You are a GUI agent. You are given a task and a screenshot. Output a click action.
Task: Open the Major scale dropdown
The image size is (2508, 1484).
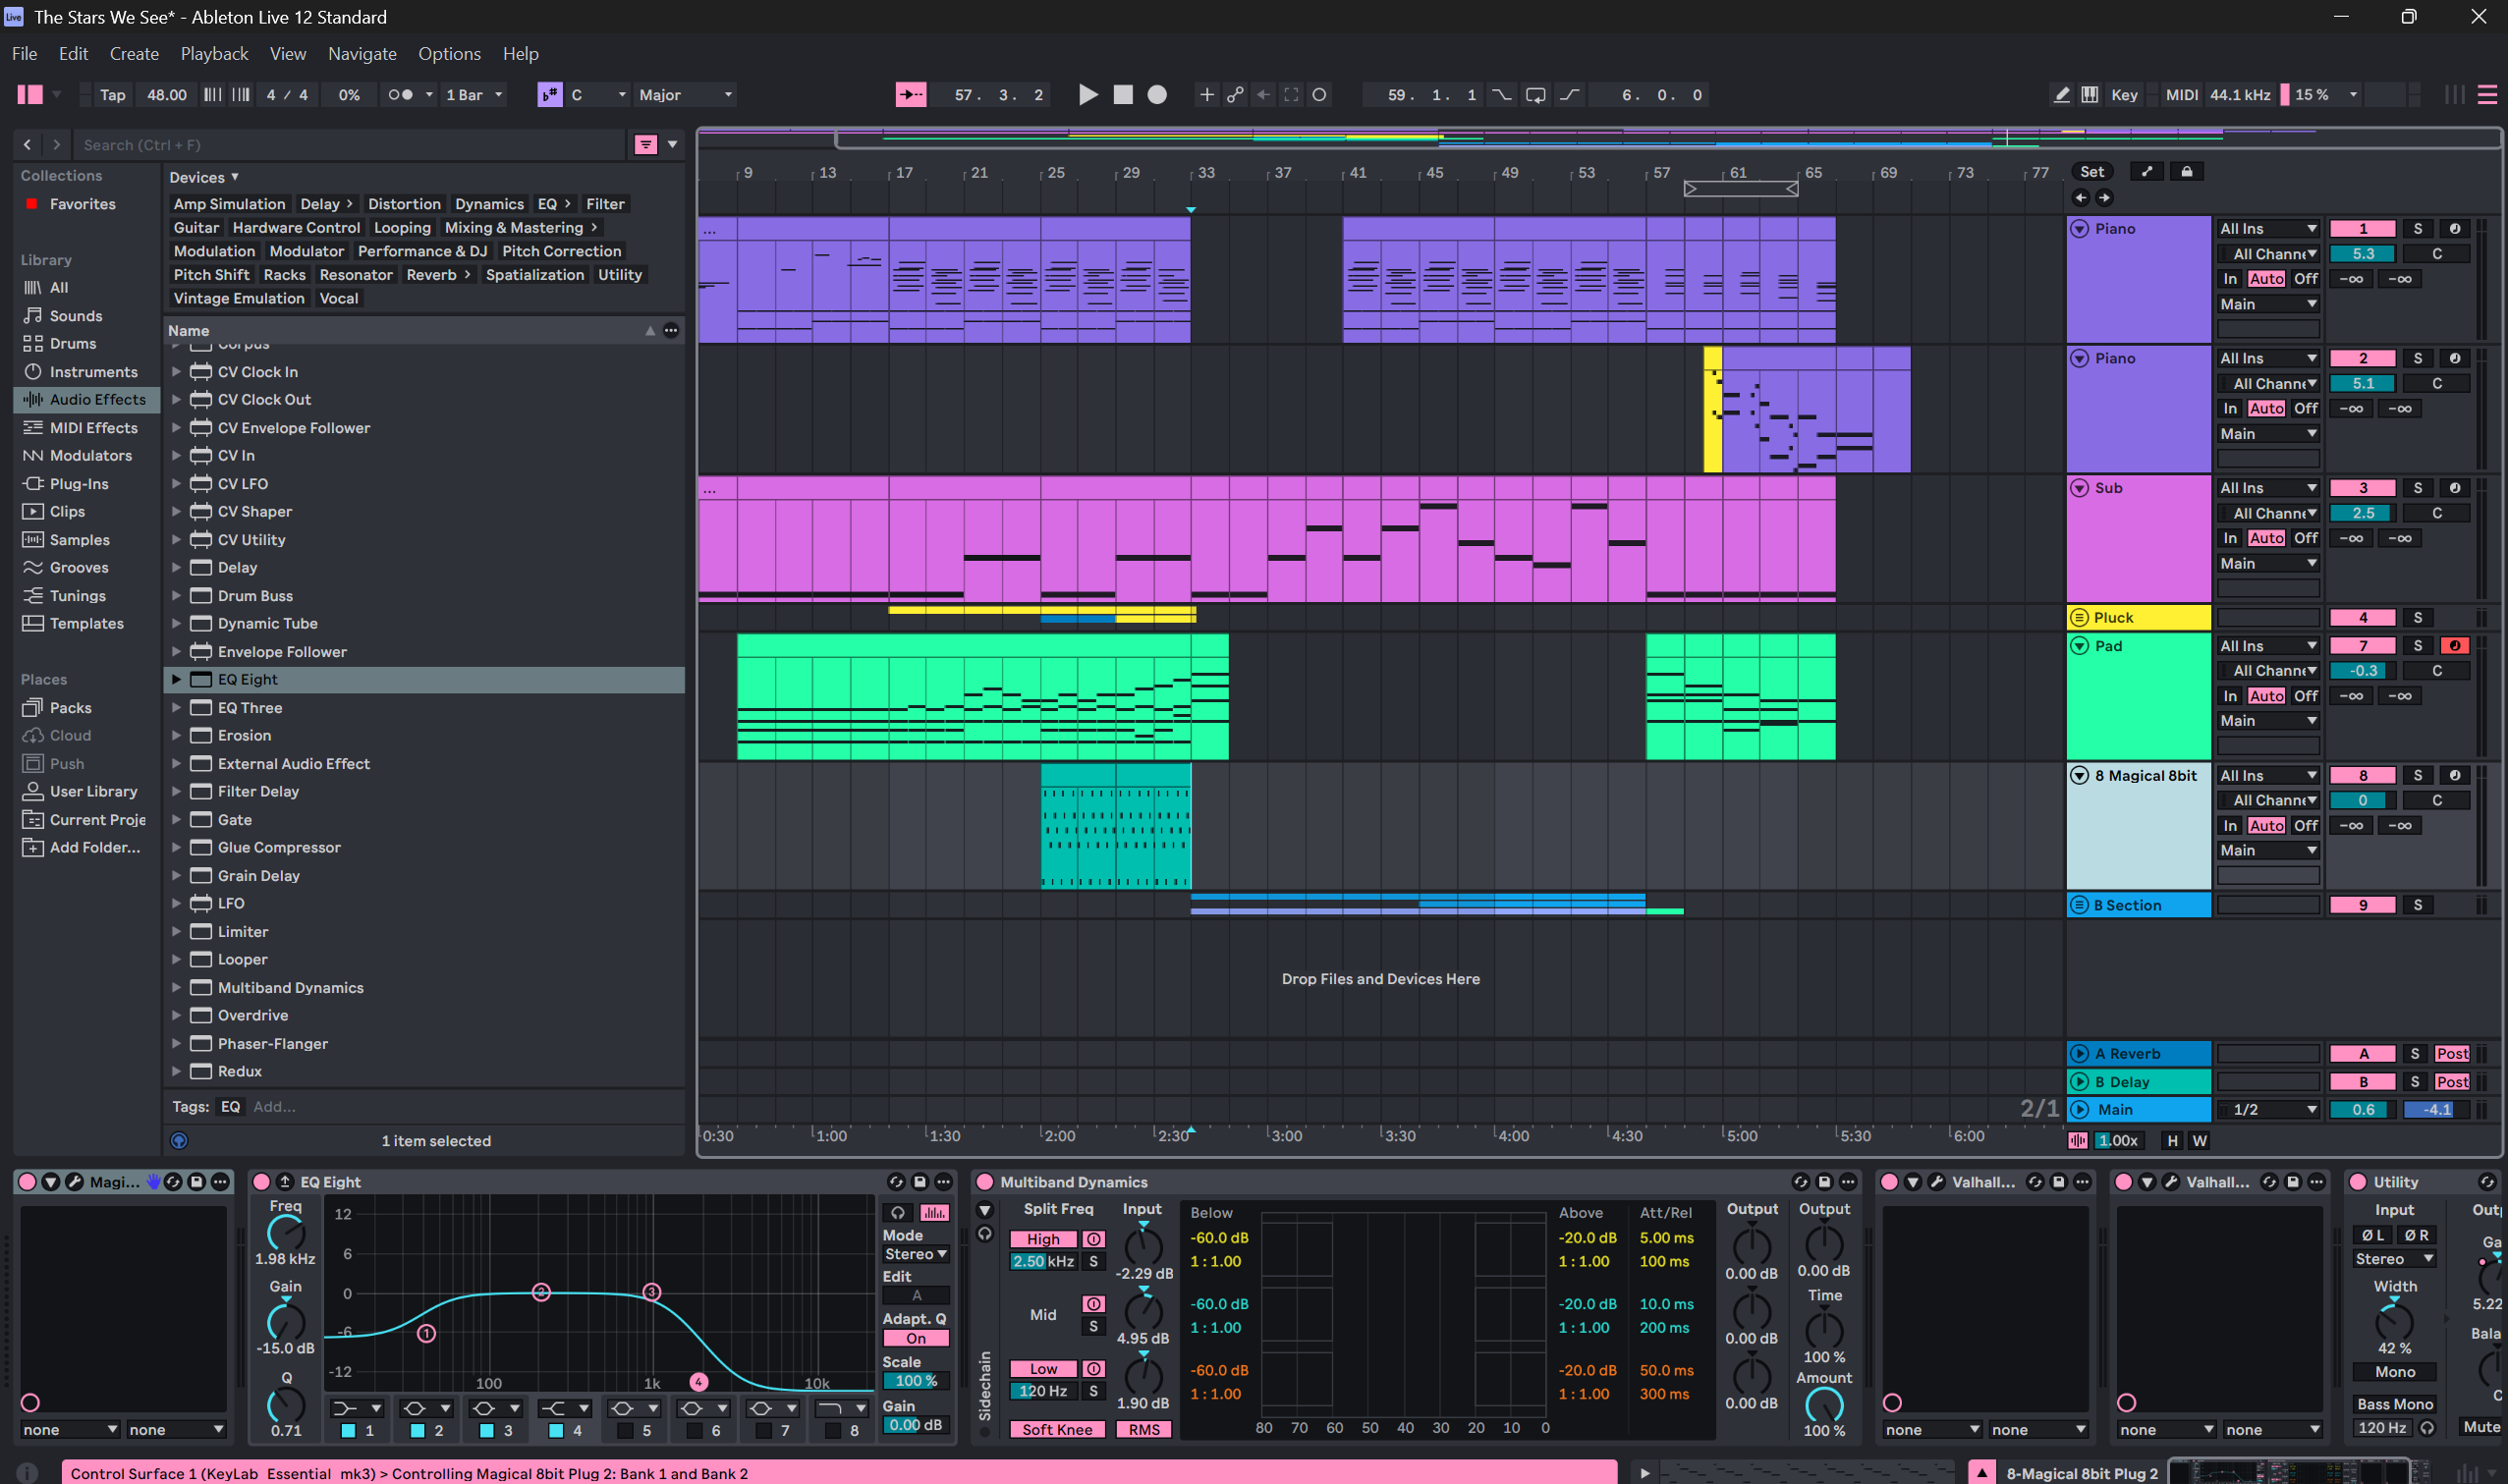coord(685,95)
